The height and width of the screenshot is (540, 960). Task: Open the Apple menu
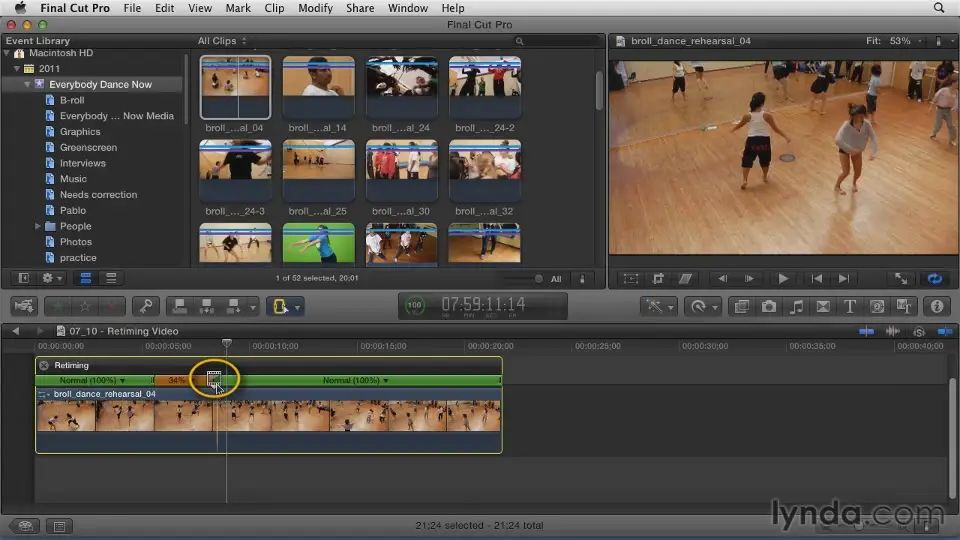coord(20,8)
